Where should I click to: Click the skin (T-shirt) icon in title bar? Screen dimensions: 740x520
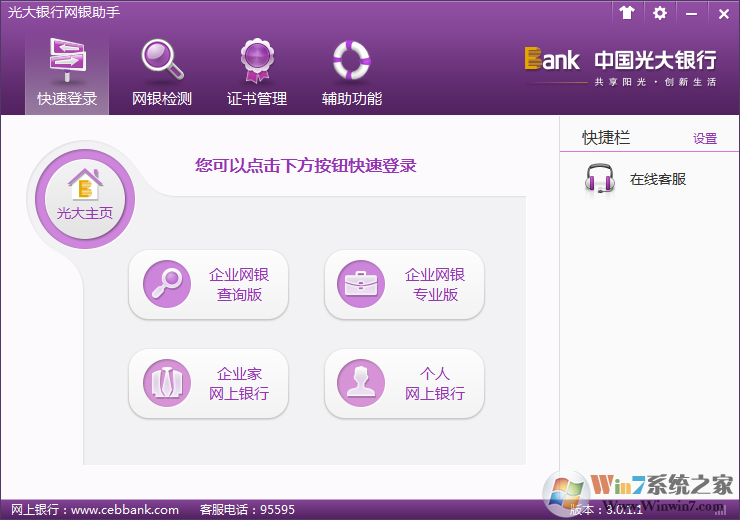pos(627,13)
